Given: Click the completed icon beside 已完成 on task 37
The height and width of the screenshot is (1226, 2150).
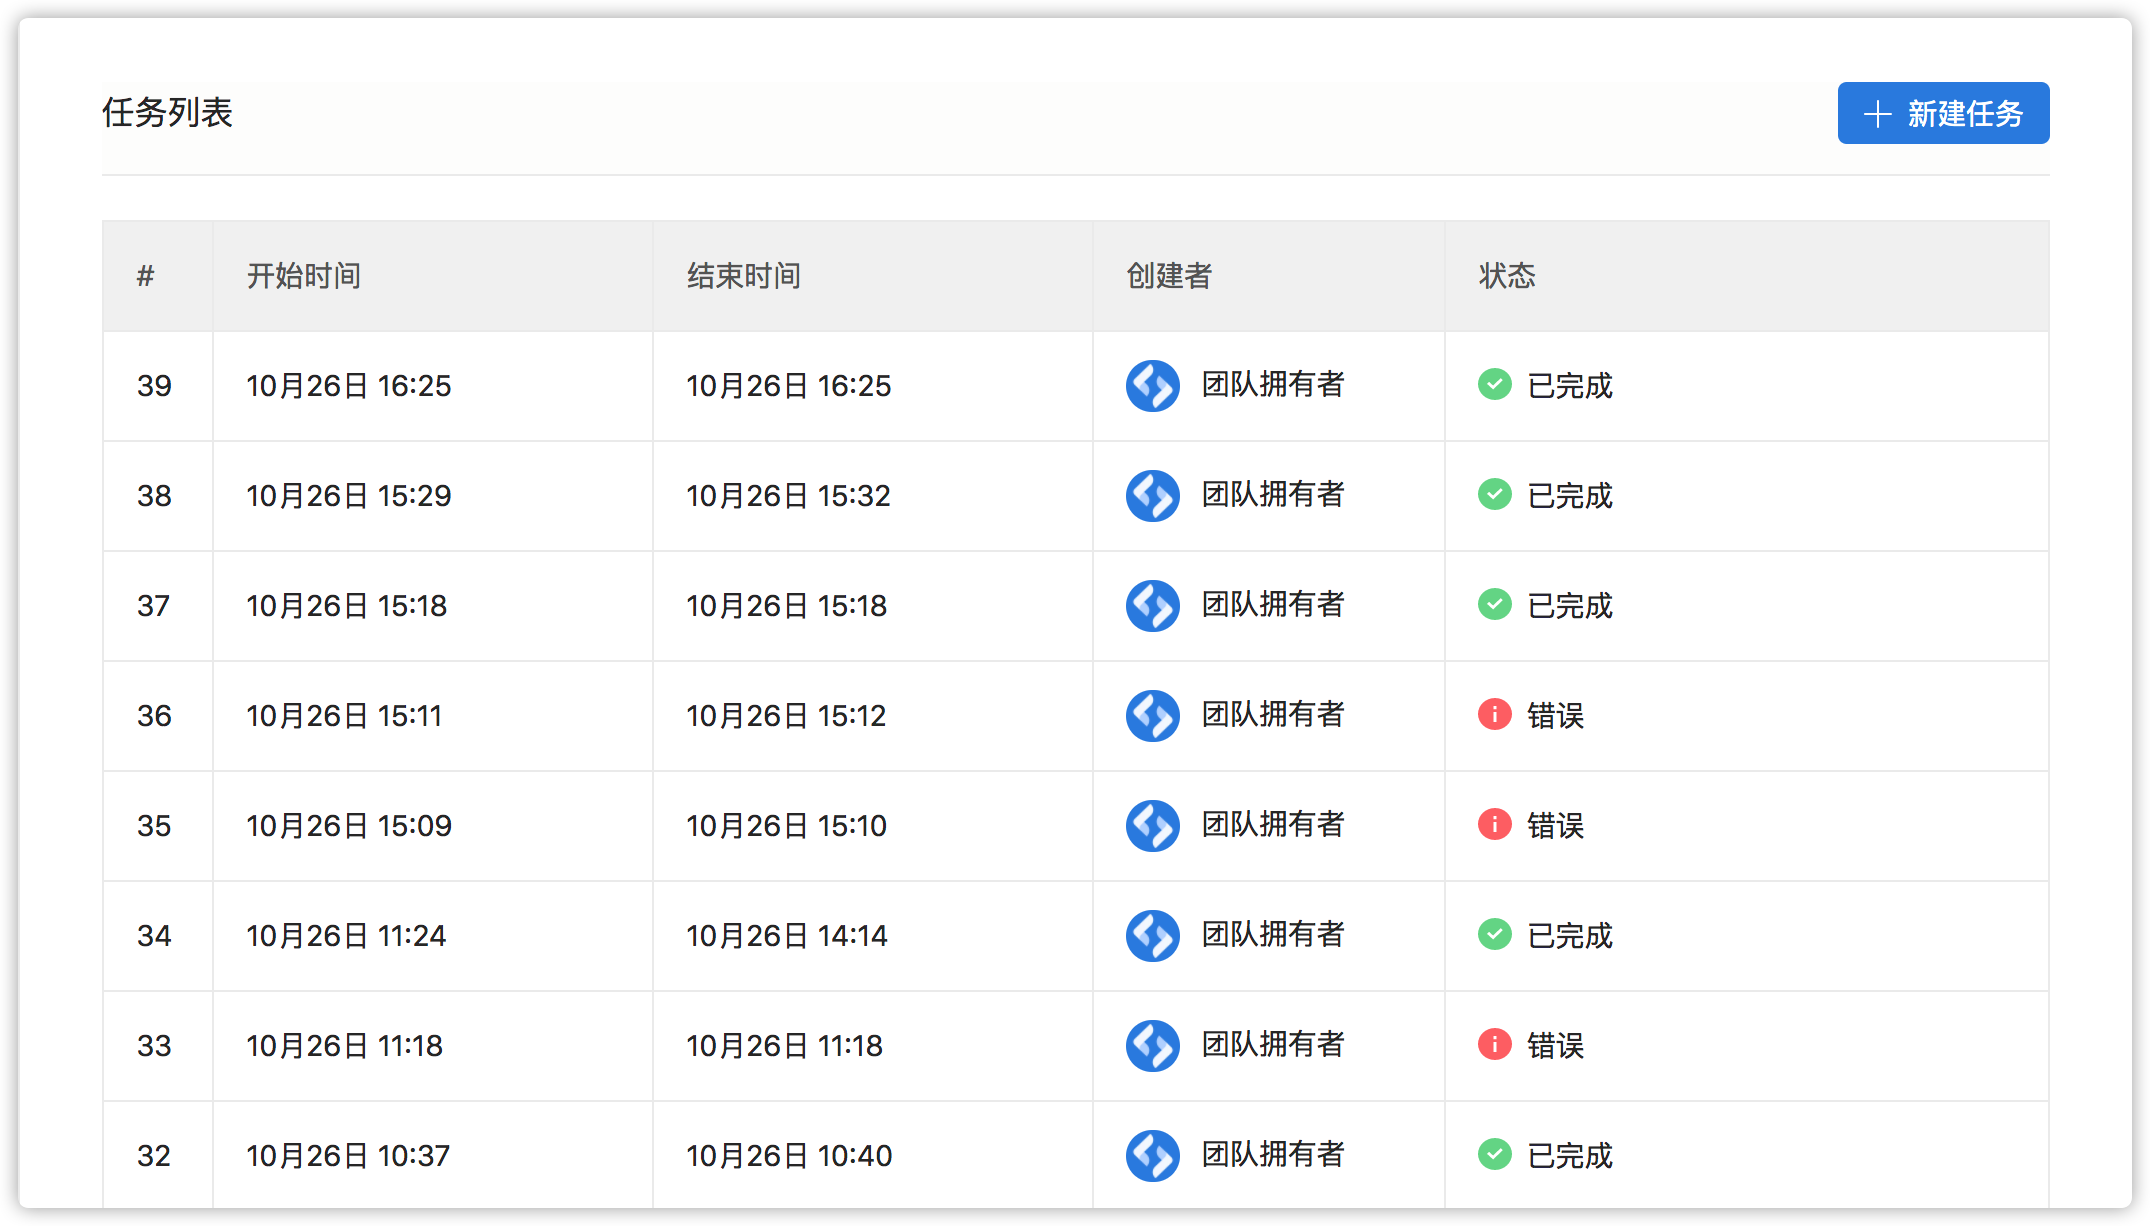Looking at the screenshot, I should pos(1494,606).
